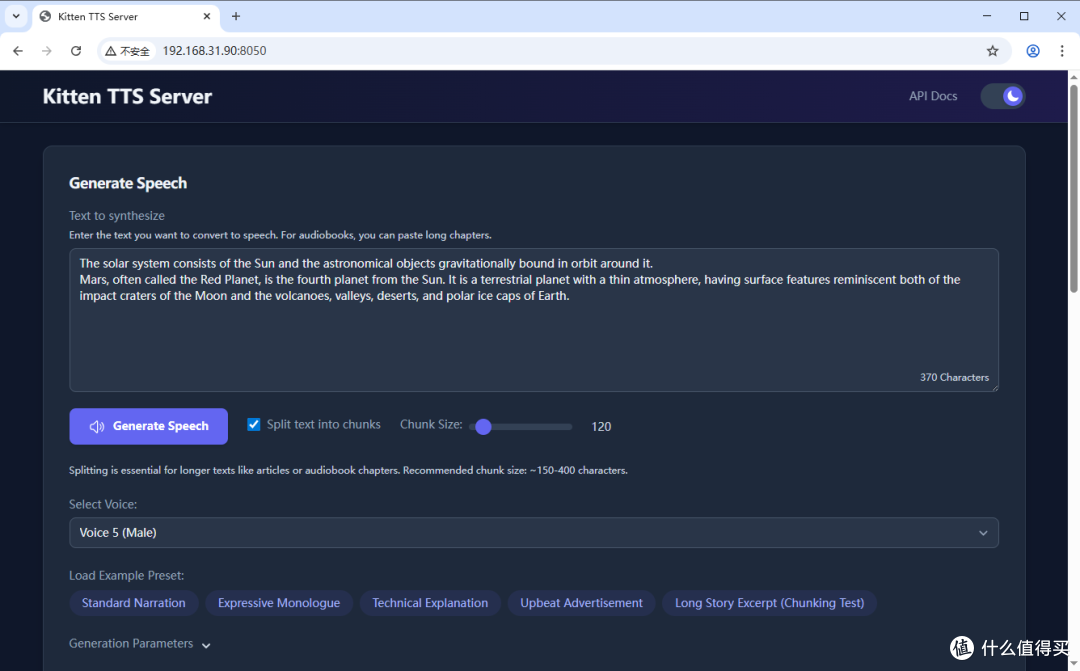Open the API Docs link
The image size is (1080, 671).
(x=933, y=96)
